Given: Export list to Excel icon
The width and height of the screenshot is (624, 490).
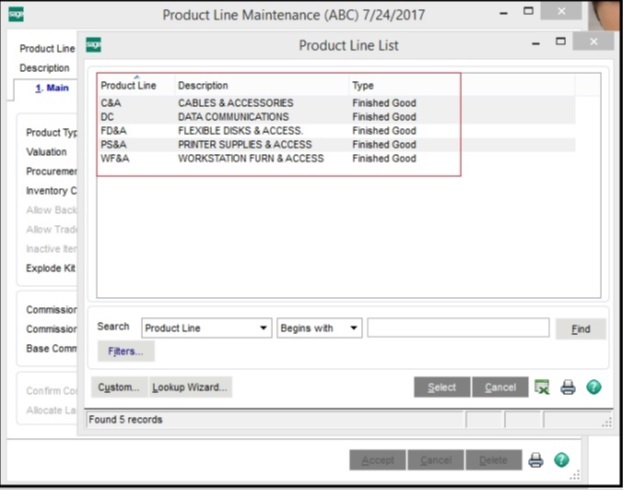Looking at the screenshot, I should tap(542, 387).
